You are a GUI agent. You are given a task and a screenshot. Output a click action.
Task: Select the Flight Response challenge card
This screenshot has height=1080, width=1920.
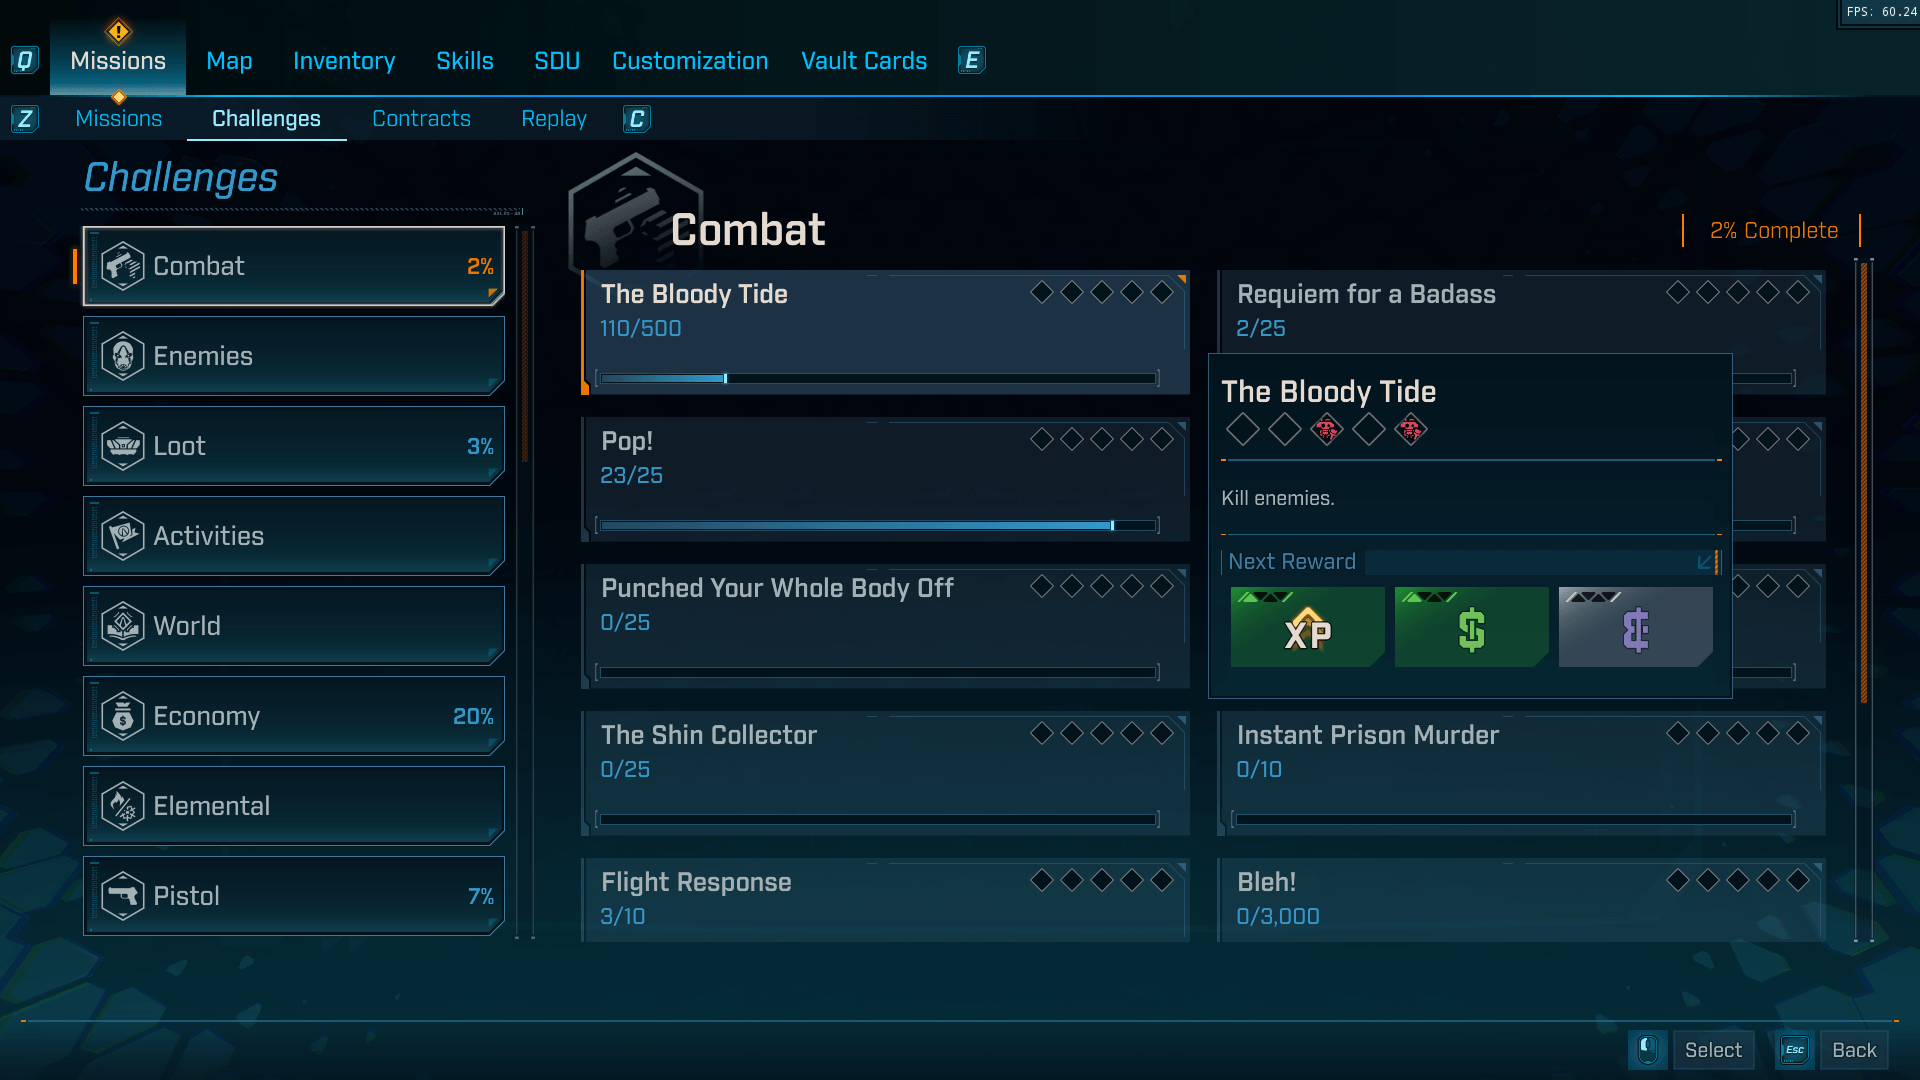[x=885, y=900]
